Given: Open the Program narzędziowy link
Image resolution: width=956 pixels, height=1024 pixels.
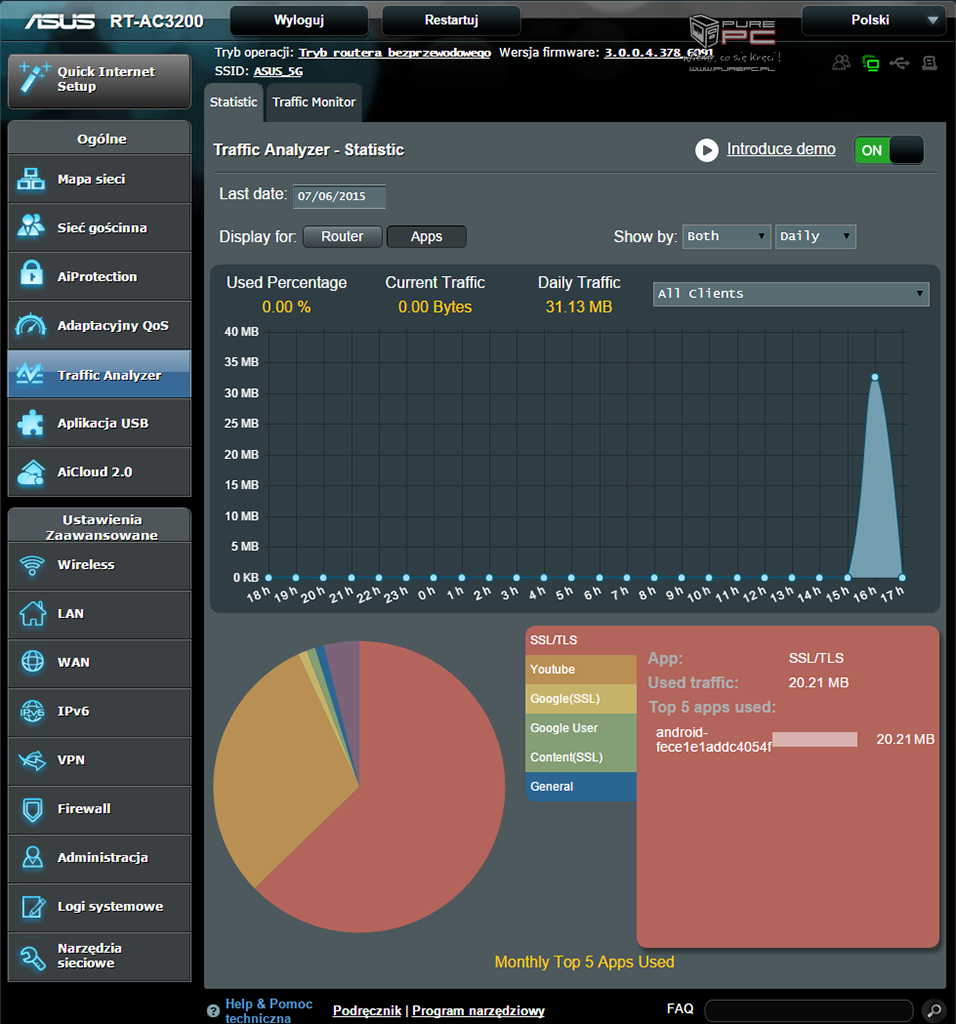Looking at the screenshot, I should (478, 1010).
